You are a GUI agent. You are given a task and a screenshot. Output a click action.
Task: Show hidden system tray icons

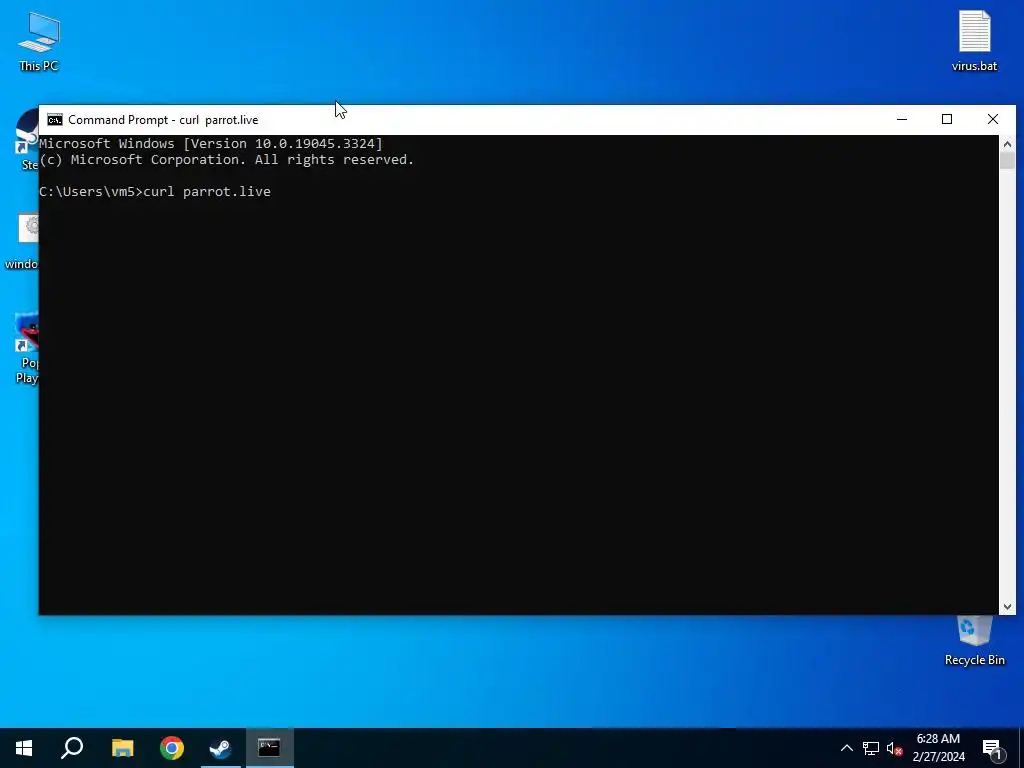[846, 748]
